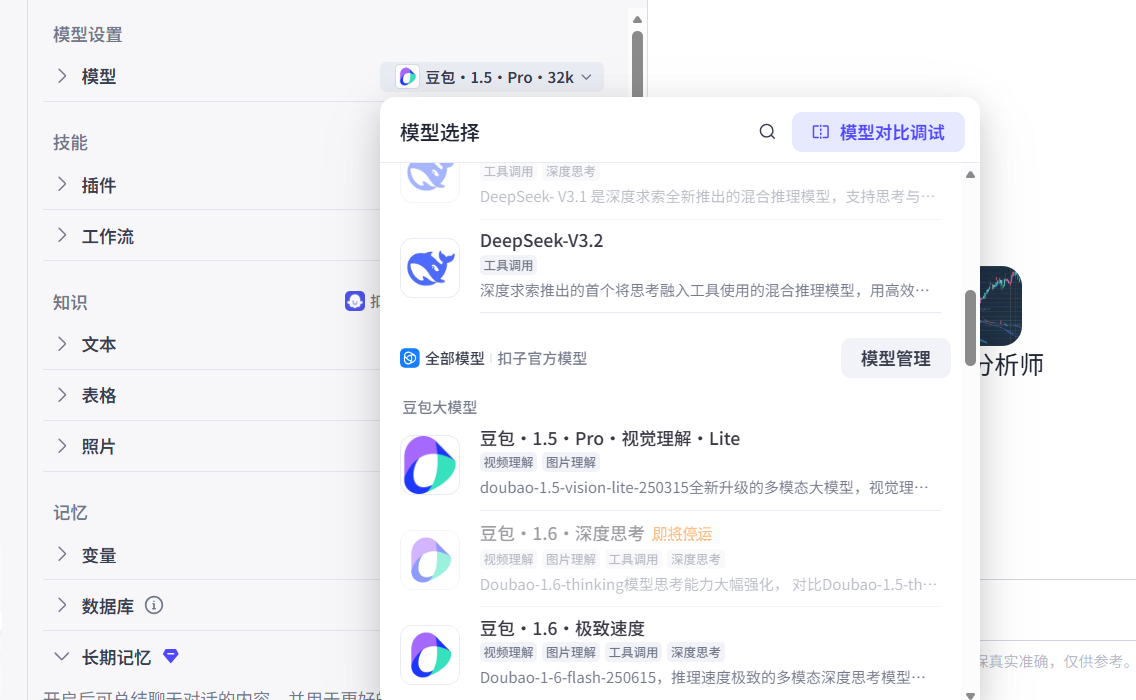Click the scroll-up arrow of model list

tap(970, 175)
